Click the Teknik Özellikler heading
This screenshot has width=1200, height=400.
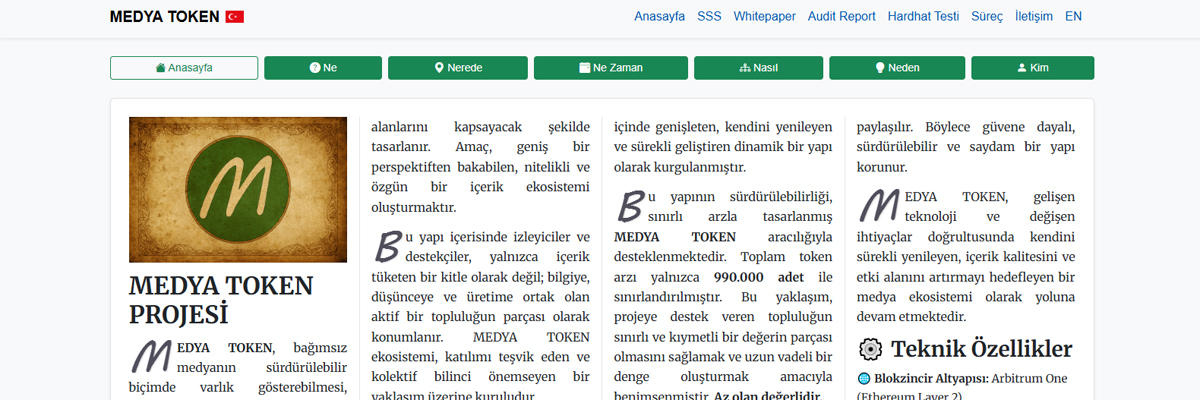point(982,349)
